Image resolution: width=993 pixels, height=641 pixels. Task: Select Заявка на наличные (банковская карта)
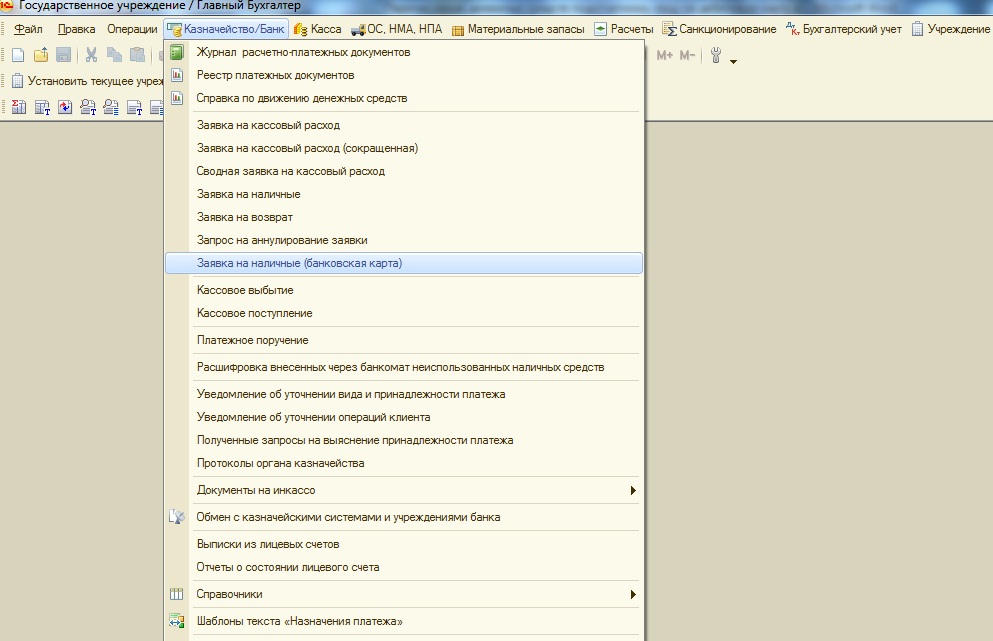tap(299, 263)
